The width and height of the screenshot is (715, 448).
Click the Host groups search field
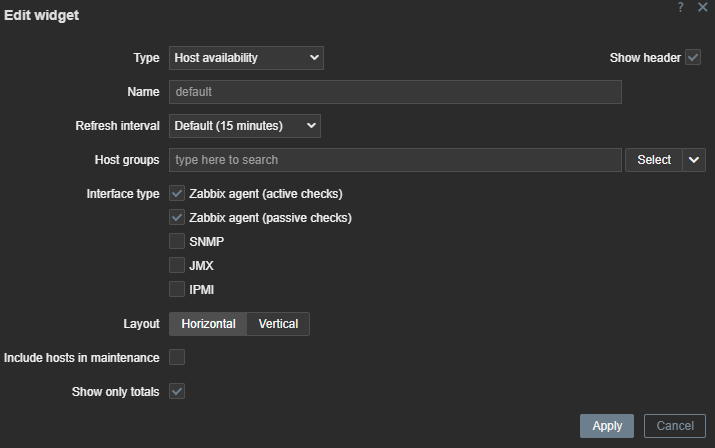395,160
